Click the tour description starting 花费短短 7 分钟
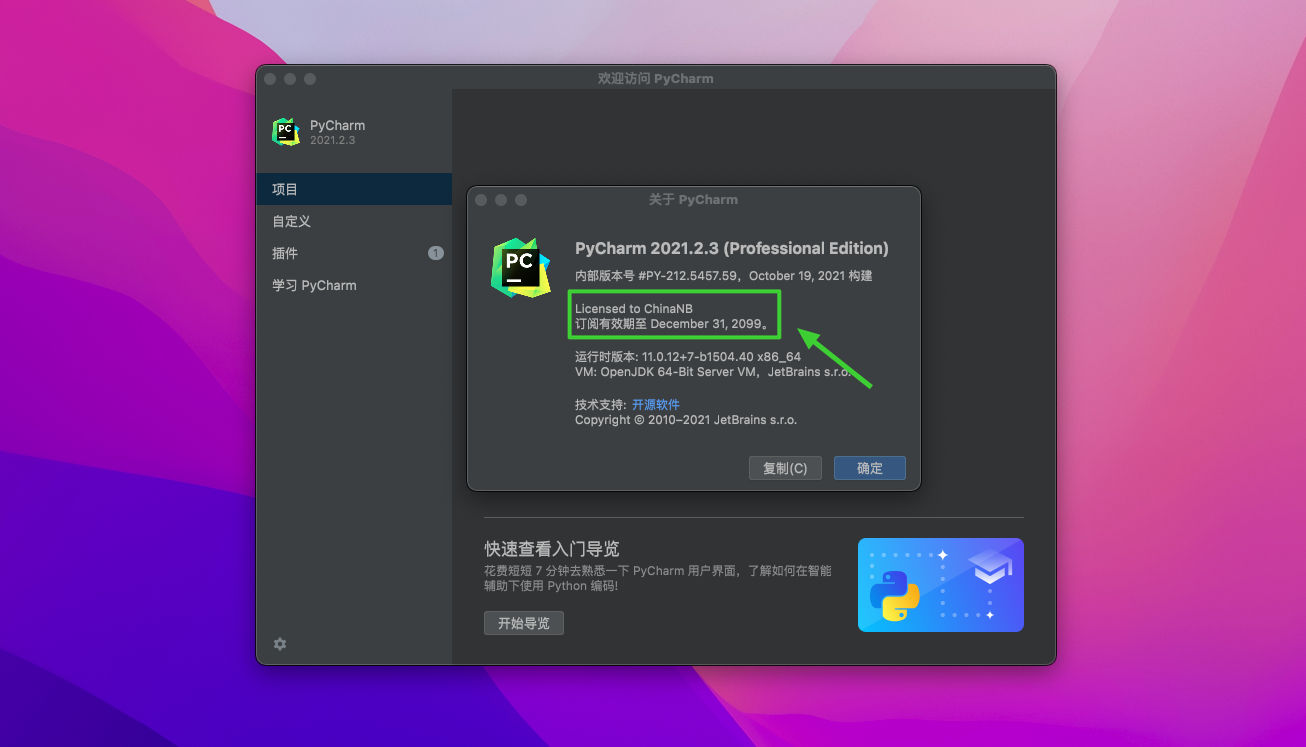 658,578
